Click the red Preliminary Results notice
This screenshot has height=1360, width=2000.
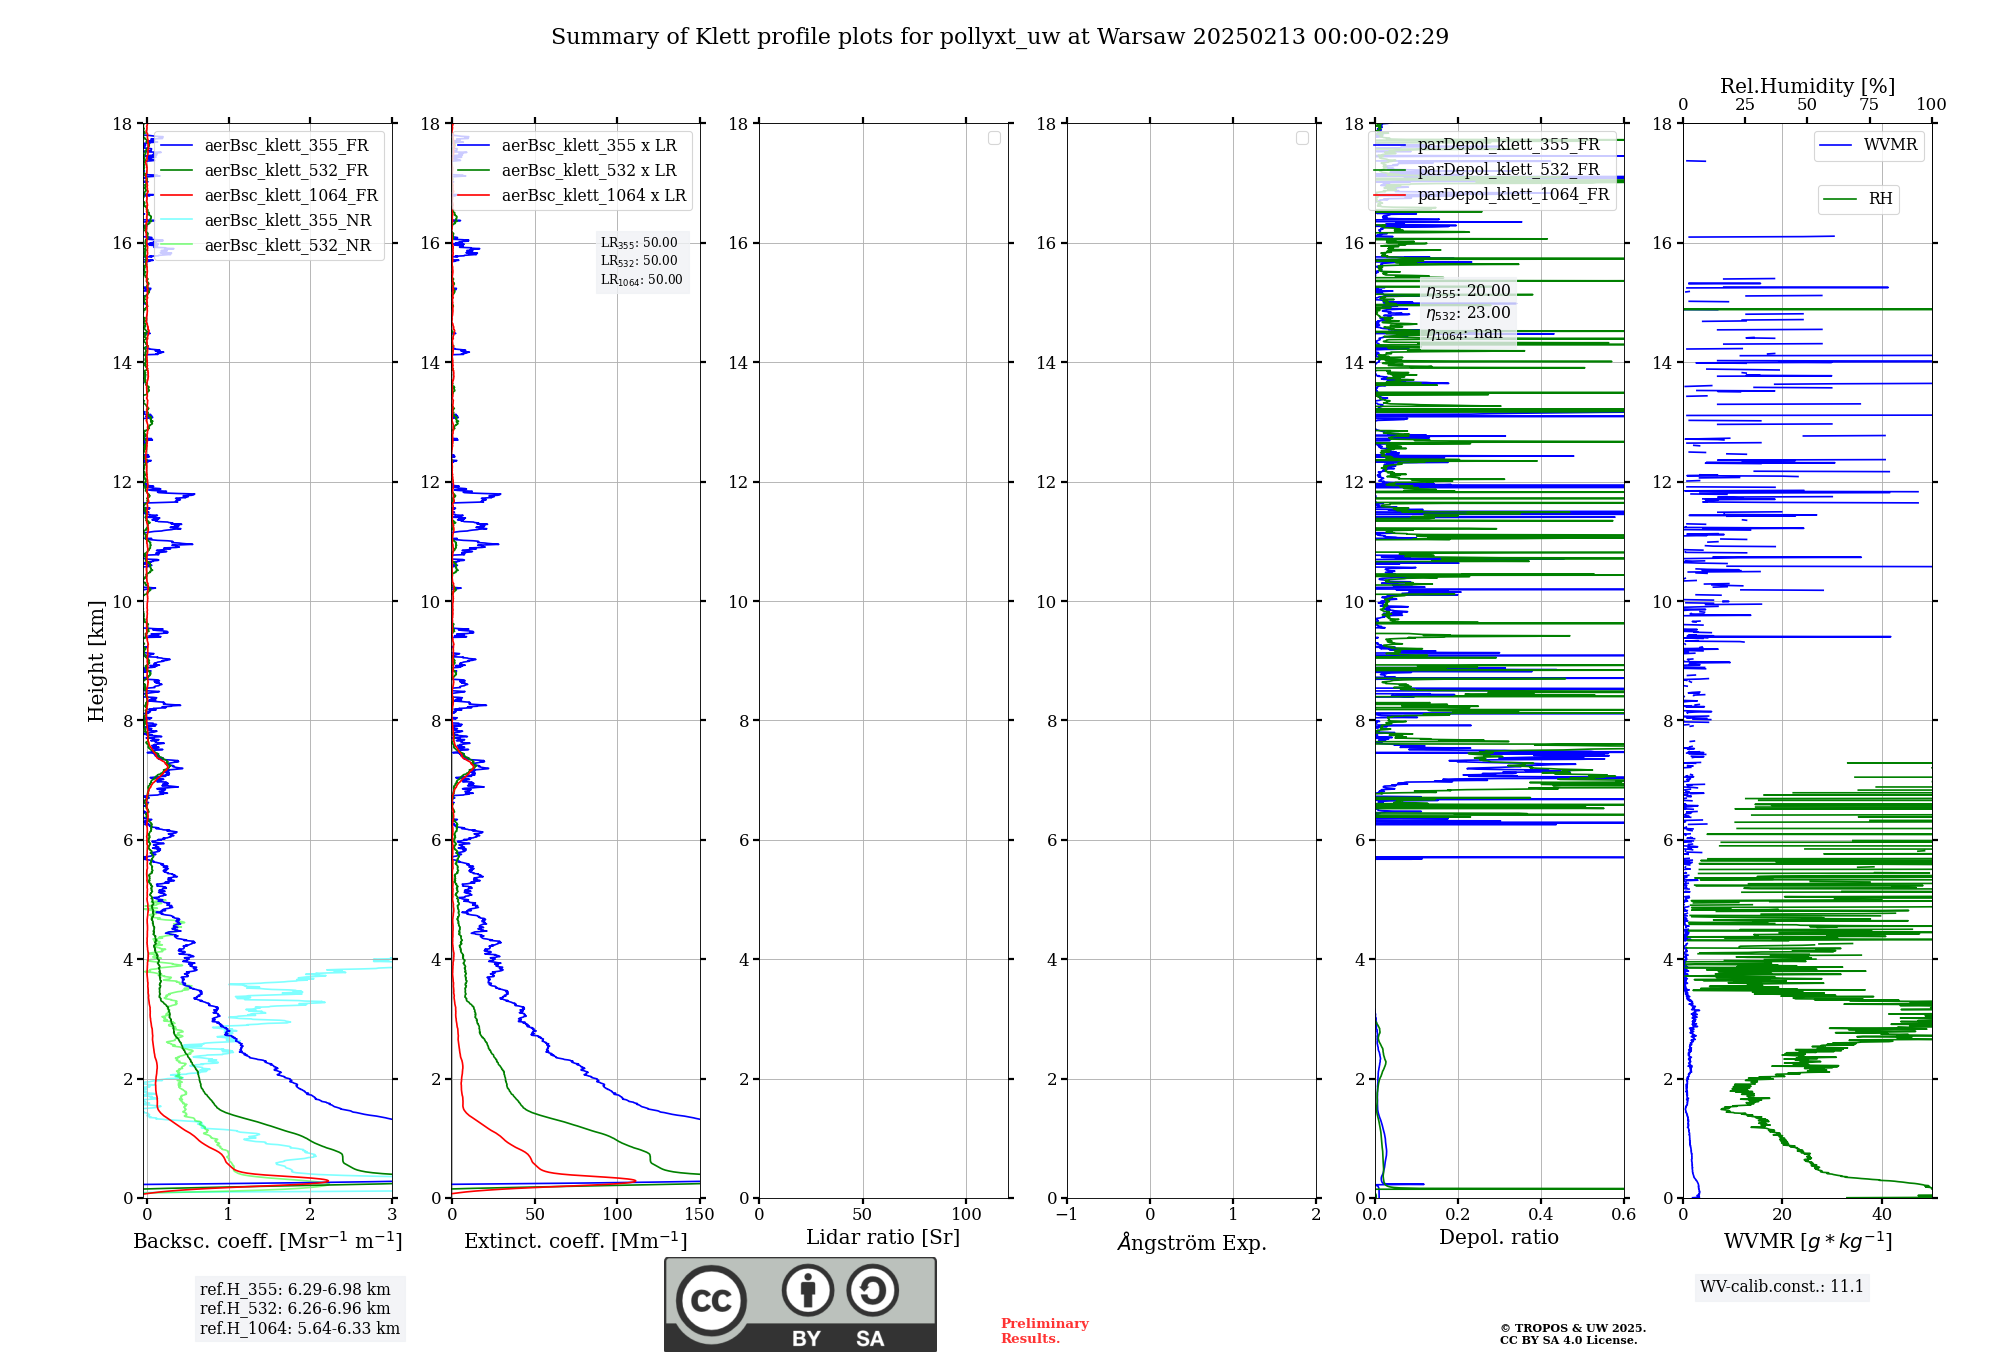click(1045, 1331)
